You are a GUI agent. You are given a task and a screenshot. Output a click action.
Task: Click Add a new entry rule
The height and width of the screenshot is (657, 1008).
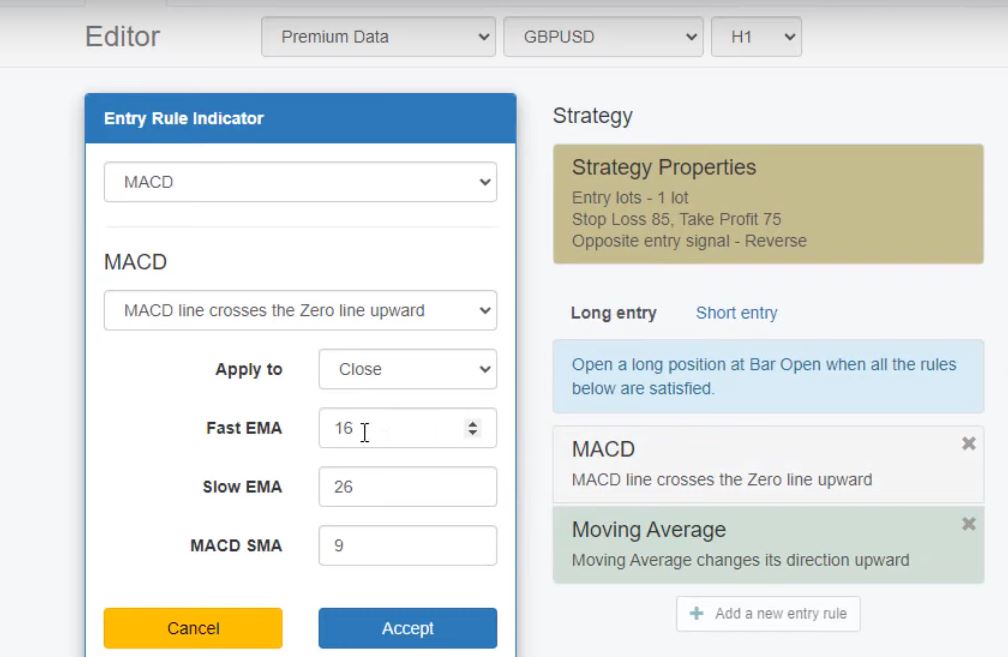point(768,614)
